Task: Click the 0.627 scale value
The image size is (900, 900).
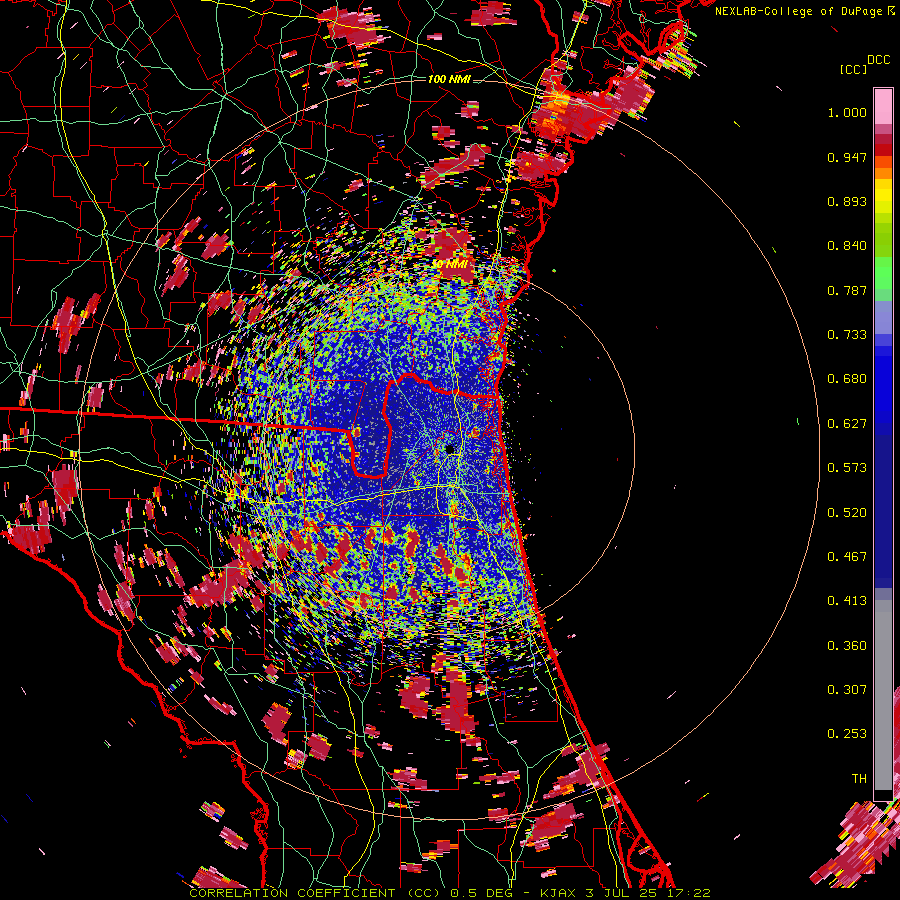Action: pos(847,424)
